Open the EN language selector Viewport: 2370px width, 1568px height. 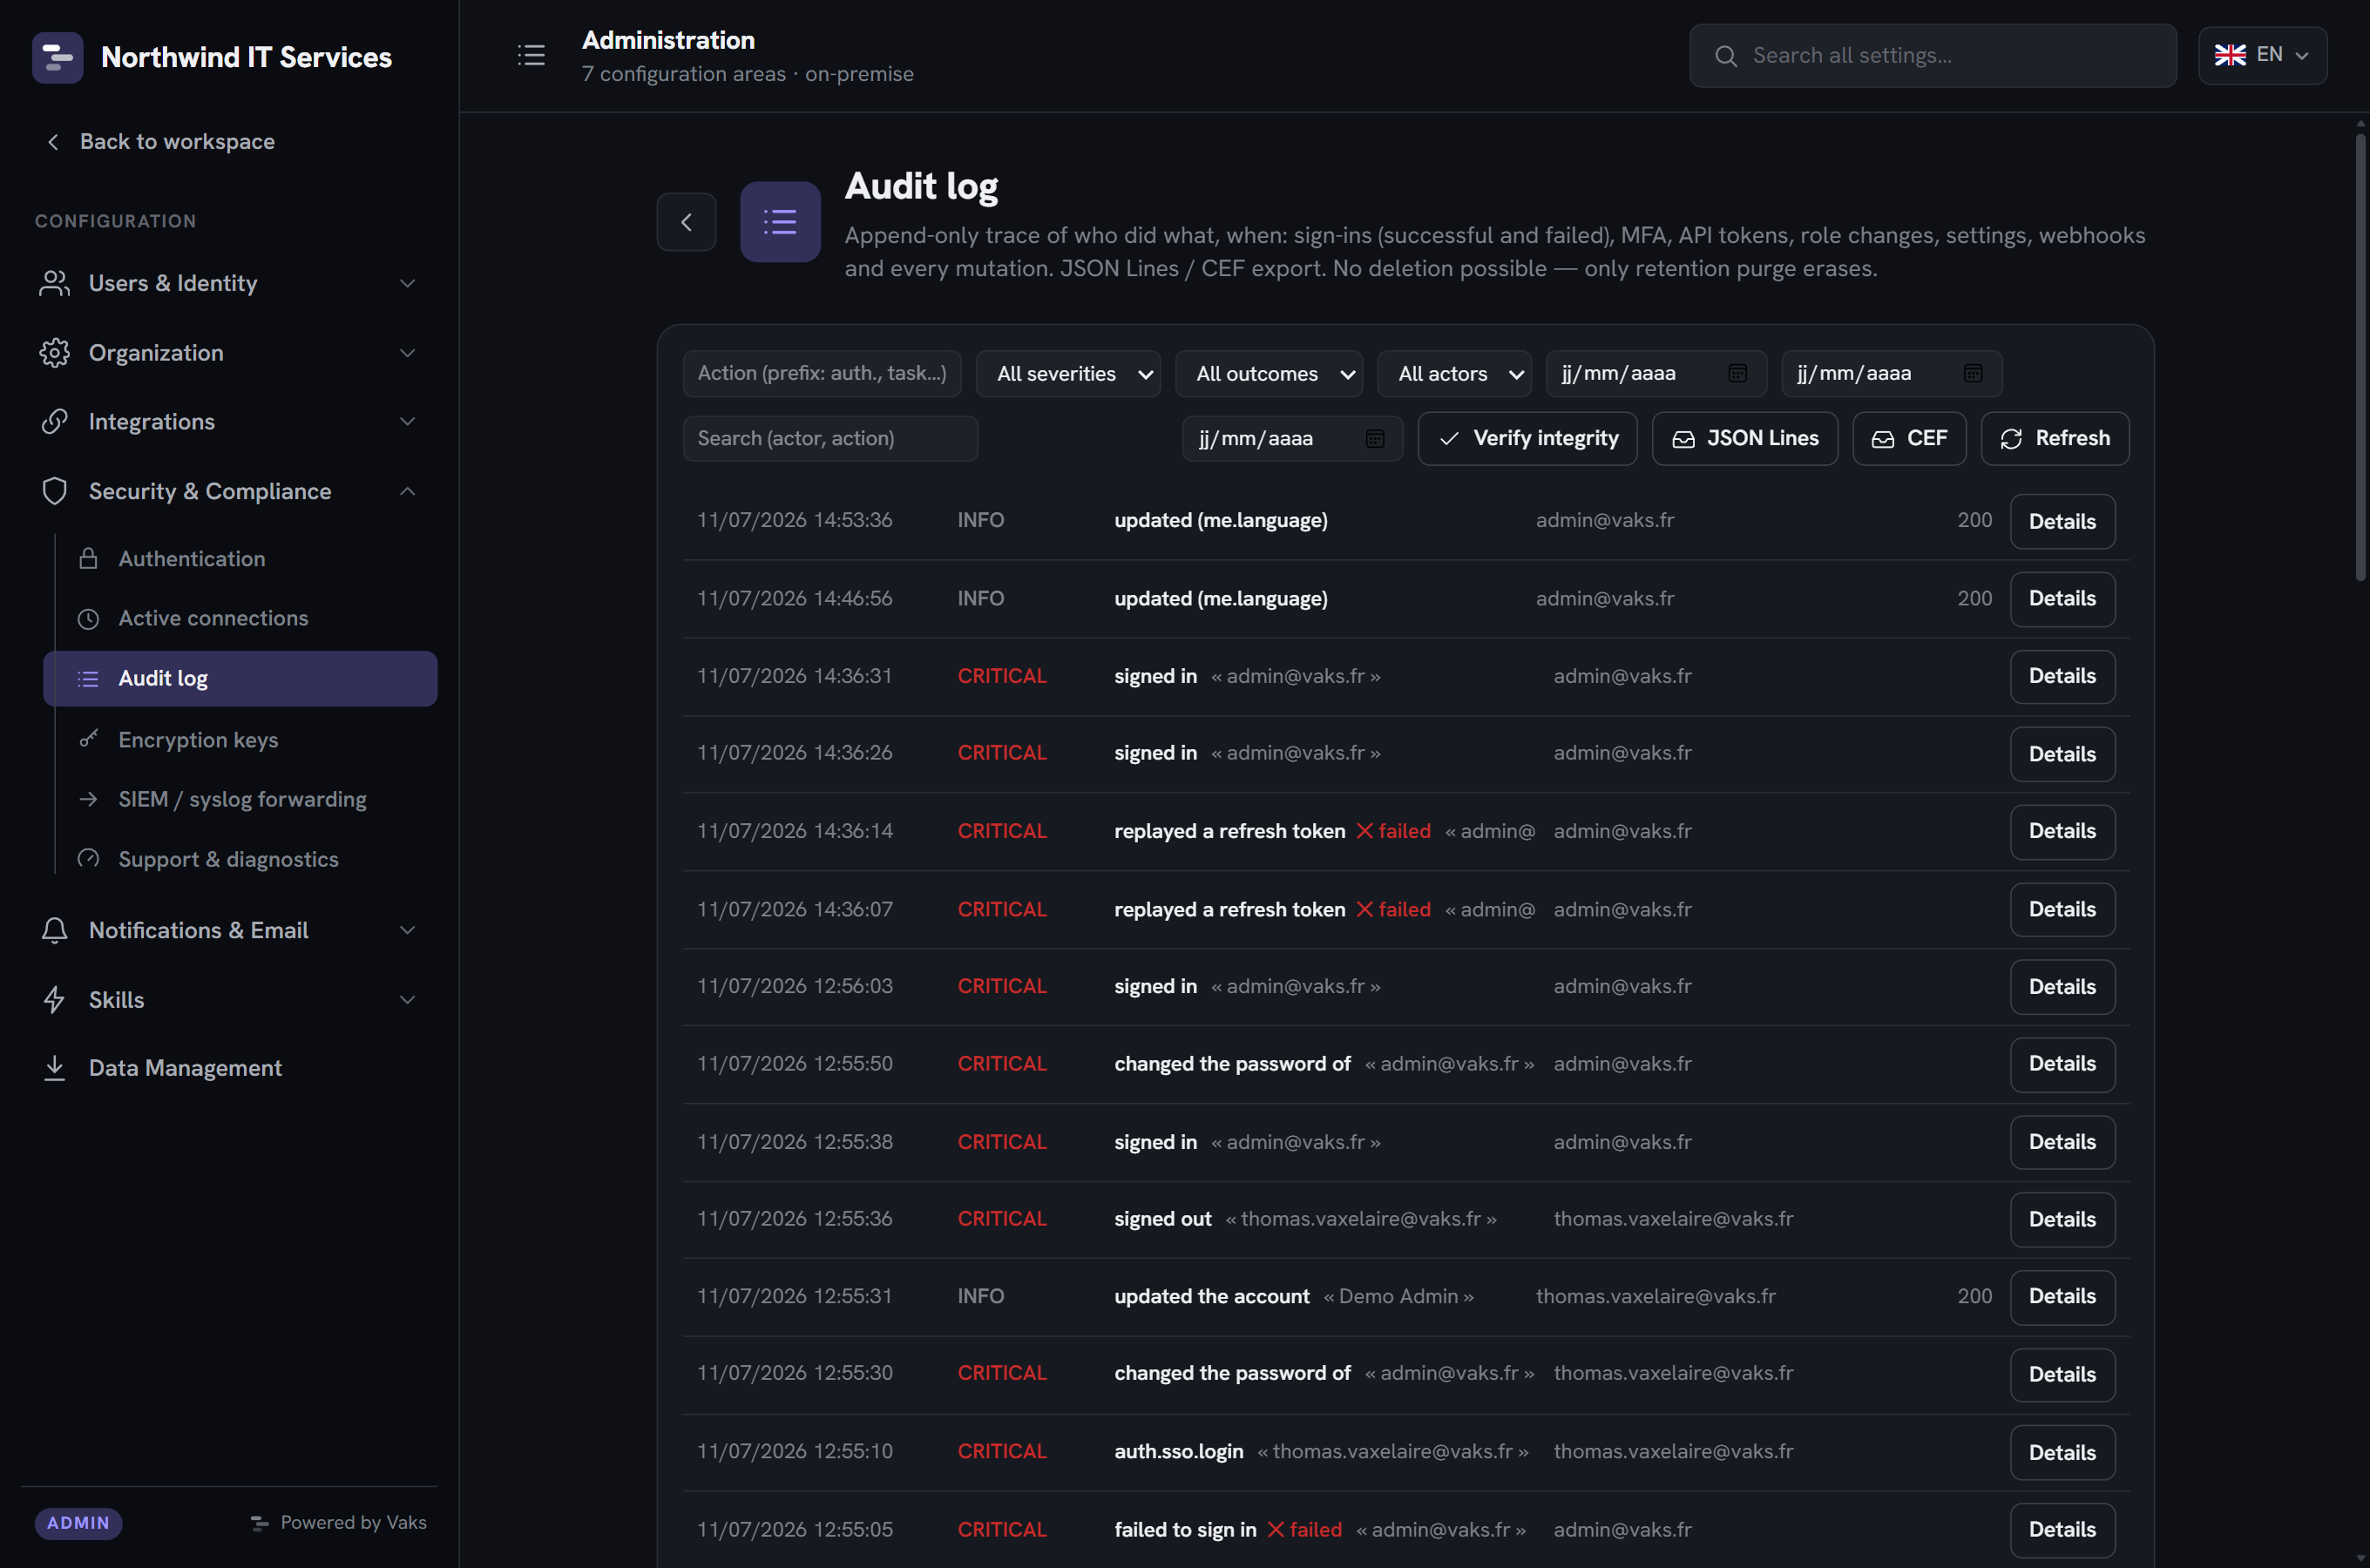pos(2262,55)
